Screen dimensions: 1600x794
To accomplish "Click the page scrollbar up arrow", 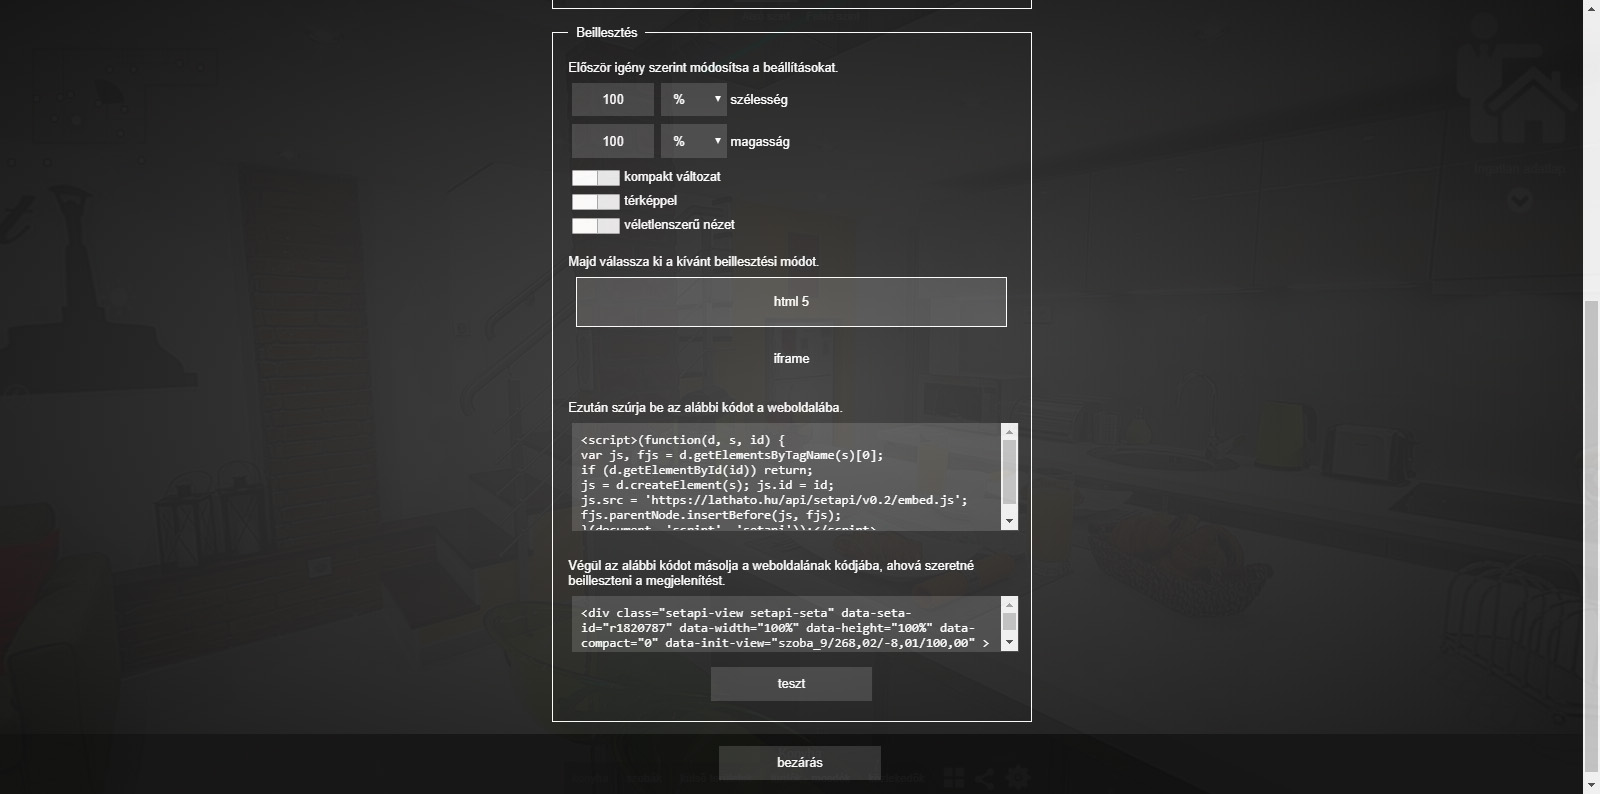I will (1592, 8).
